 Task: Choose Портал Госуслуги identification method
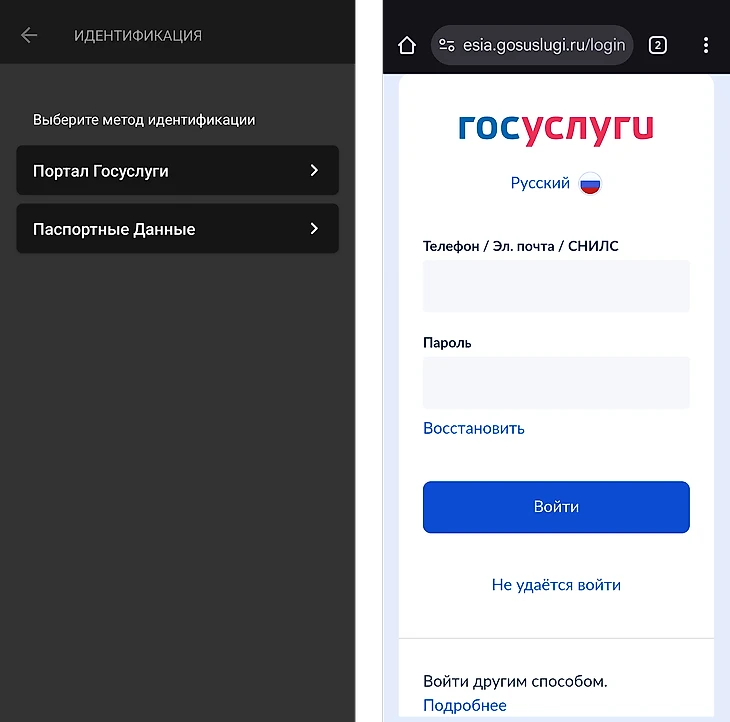177,170
